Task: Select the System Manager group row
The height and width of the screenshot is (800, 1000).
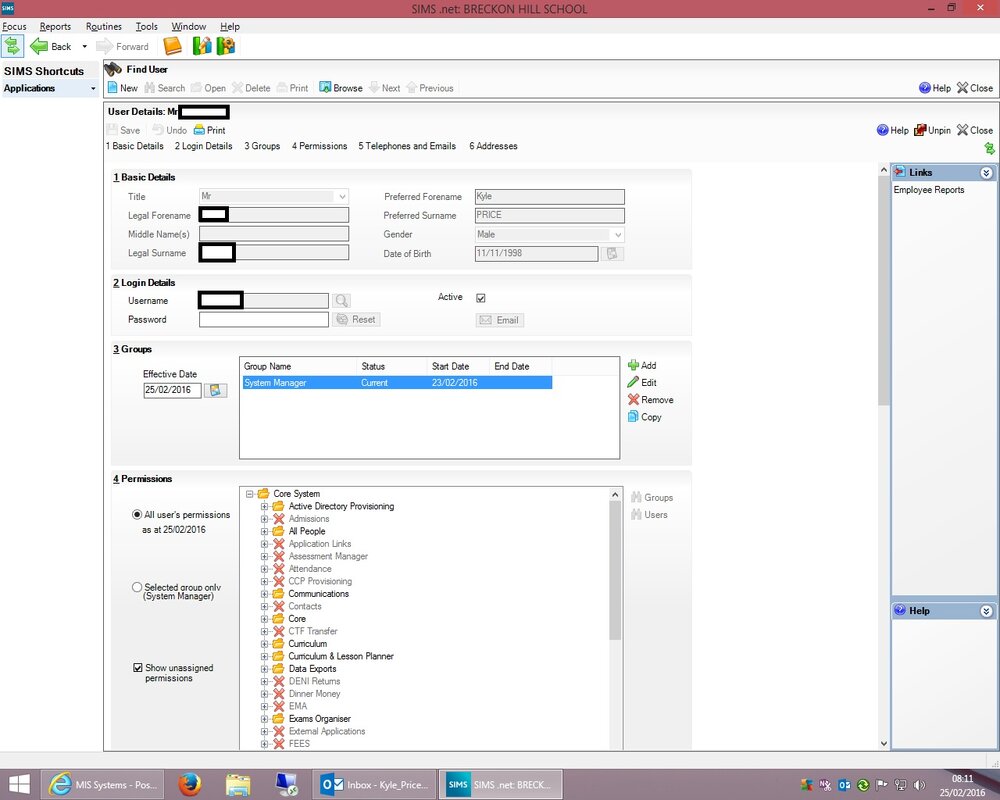Action: click(397, 383)
